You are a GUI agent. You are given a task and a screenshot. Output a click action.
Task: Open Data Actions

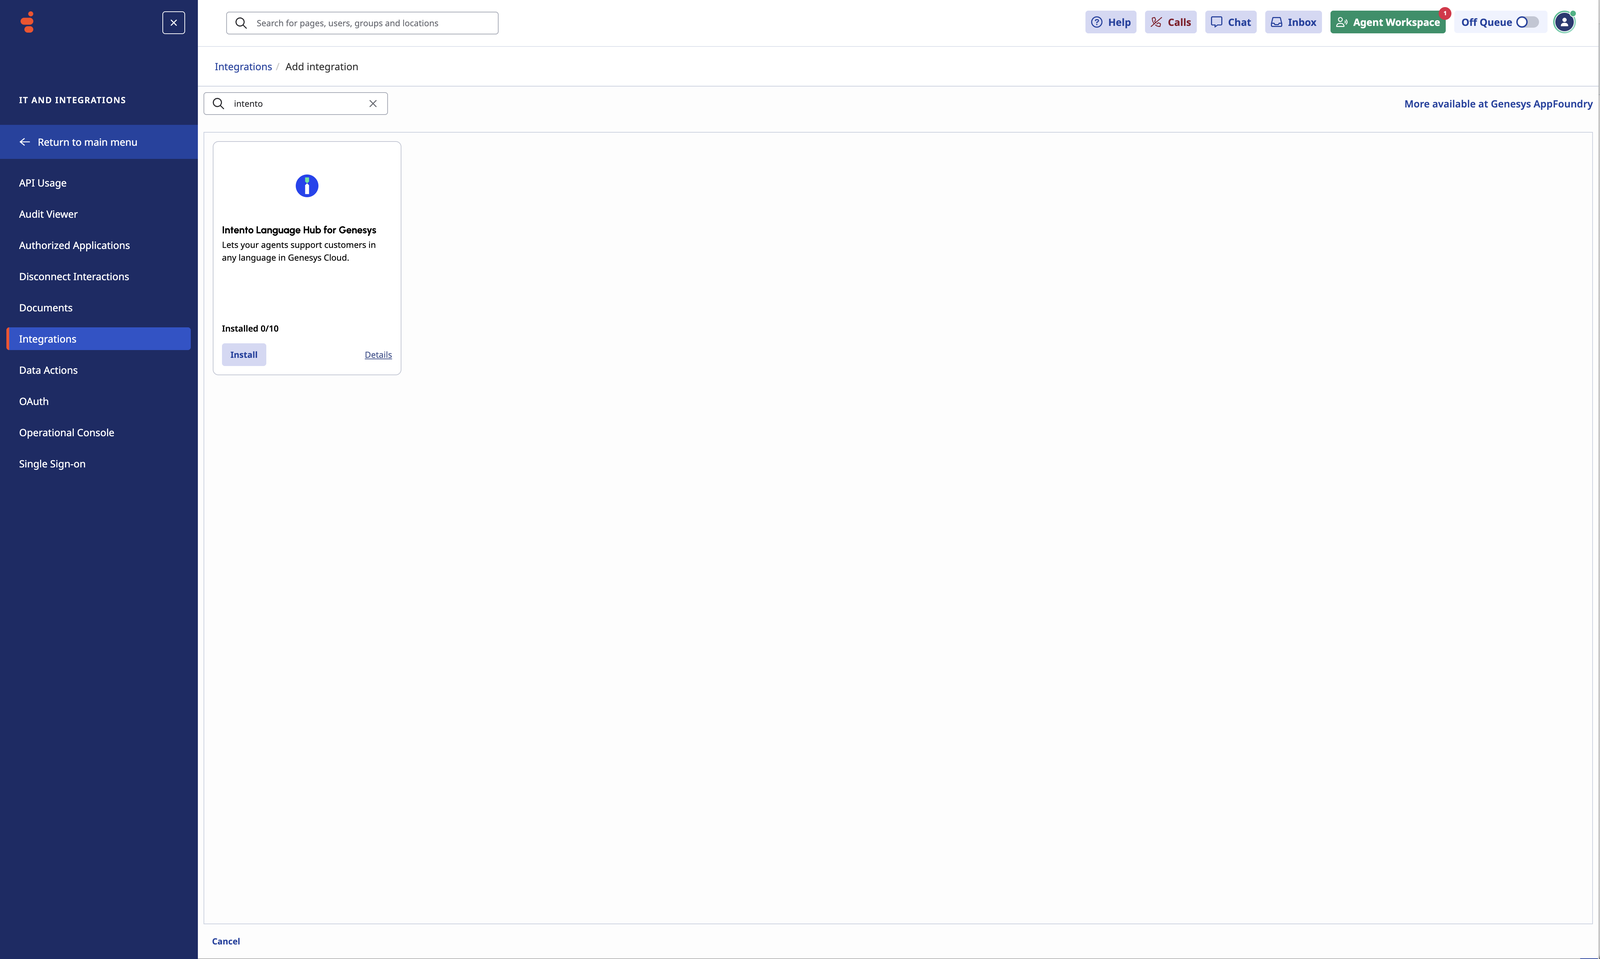pos(48,370)
